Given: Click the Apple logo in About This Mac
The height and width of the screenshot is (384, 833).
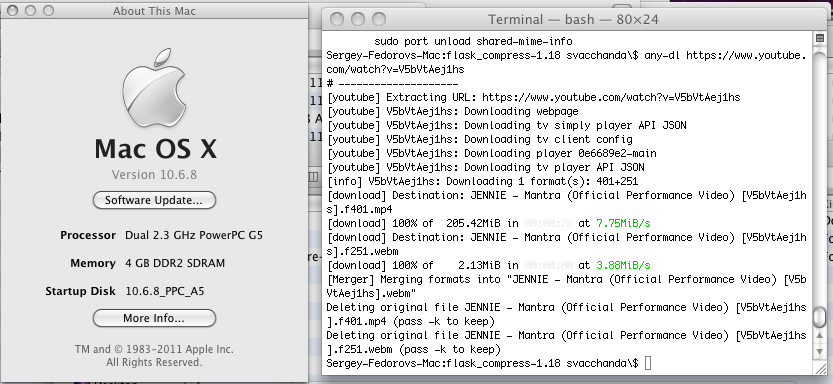Looking at the screenshot, I should click(154, 88).
